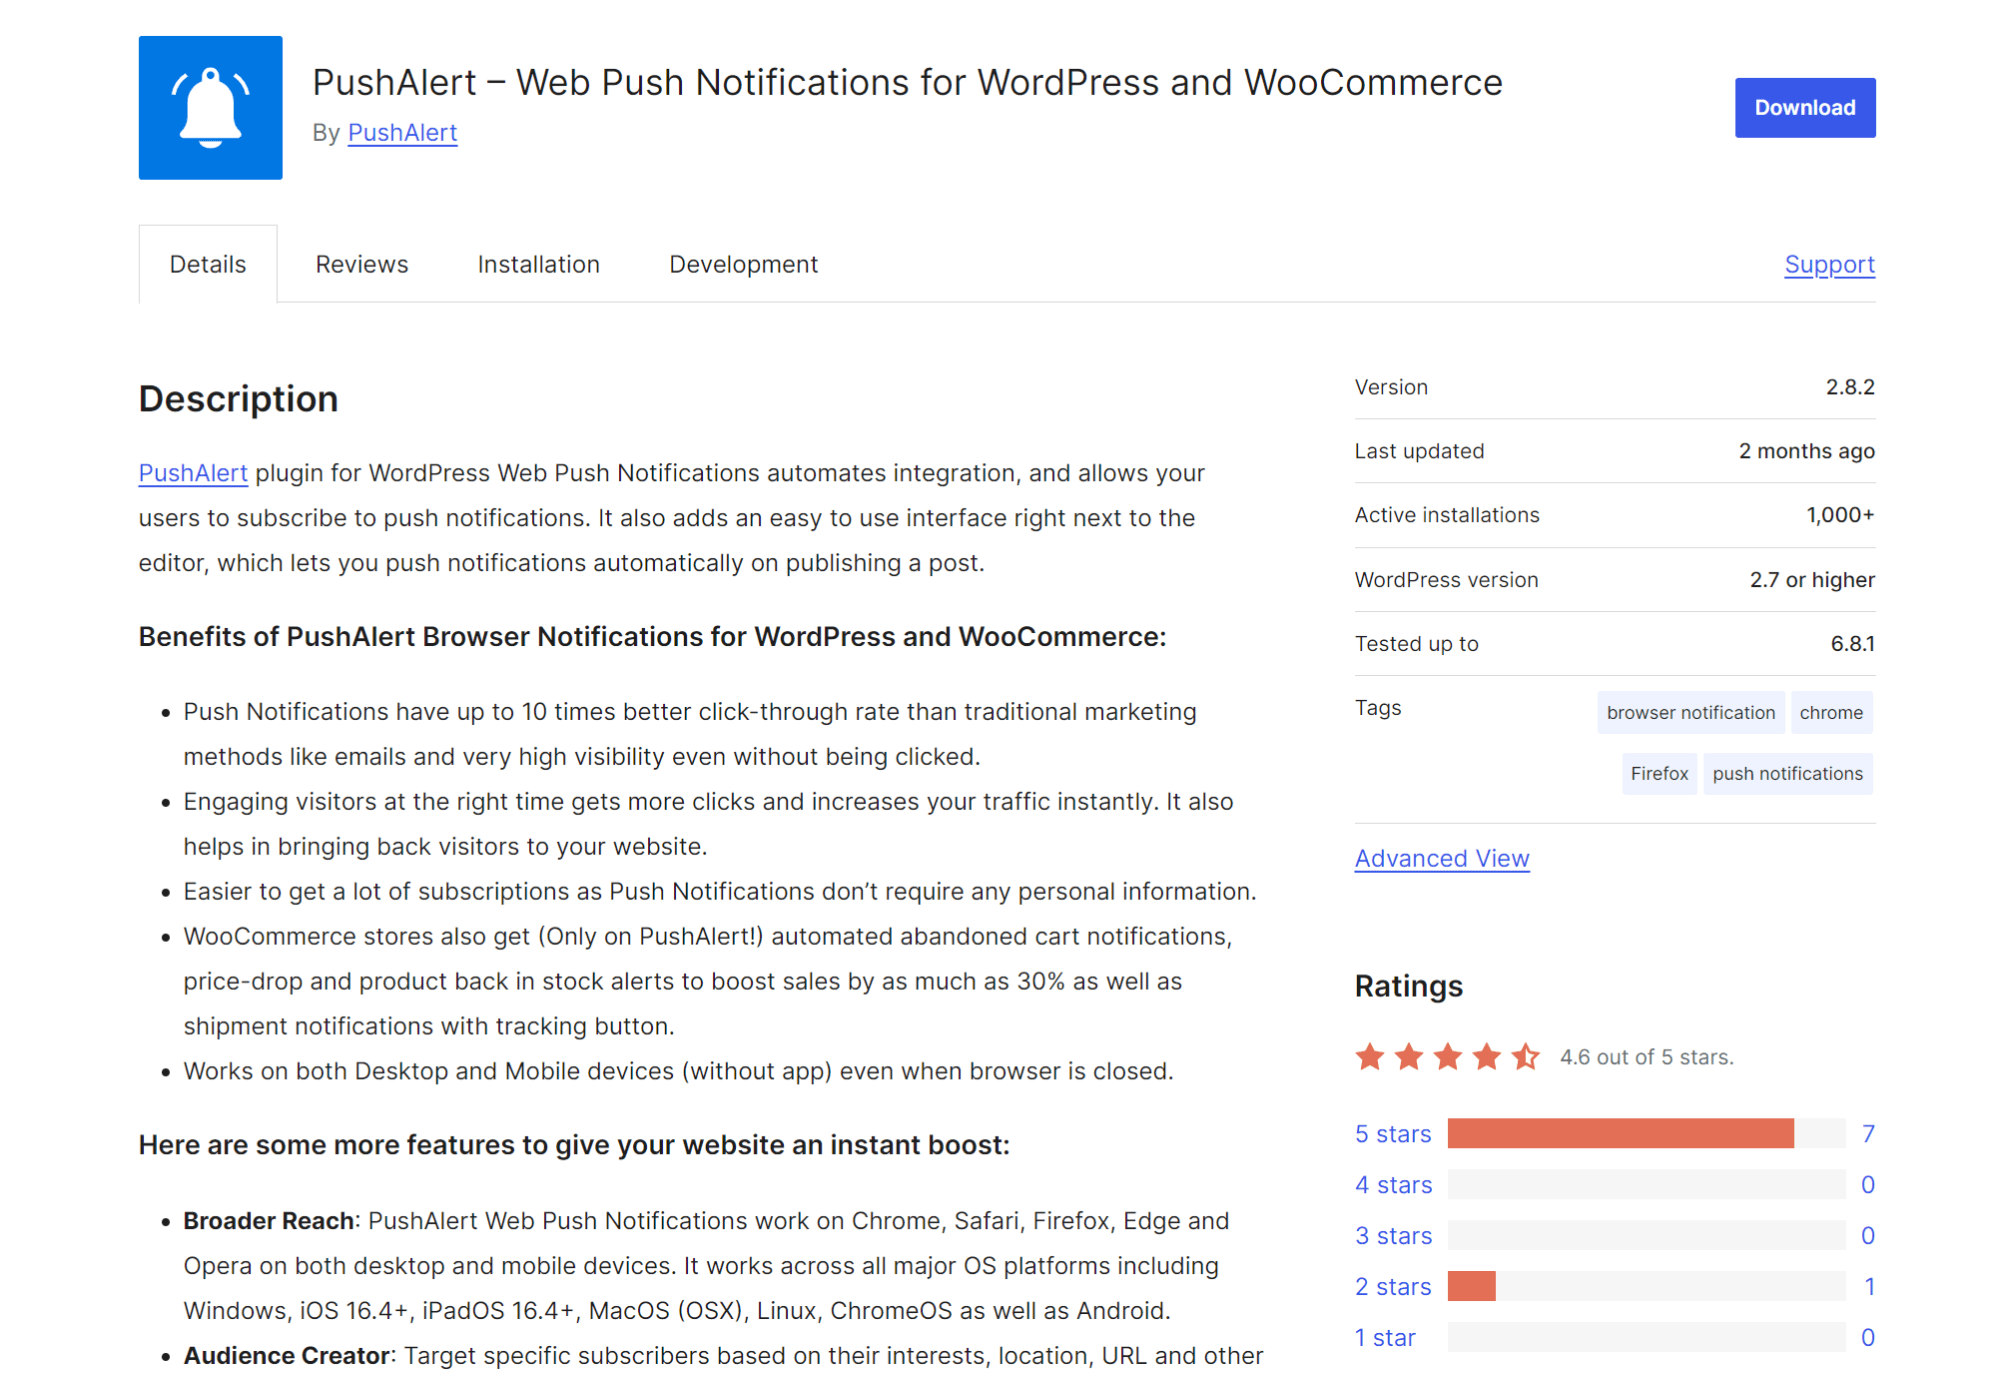The image size is (1999, 1381).
Task: Click the version value 2.8.2
Action: 1849,387
